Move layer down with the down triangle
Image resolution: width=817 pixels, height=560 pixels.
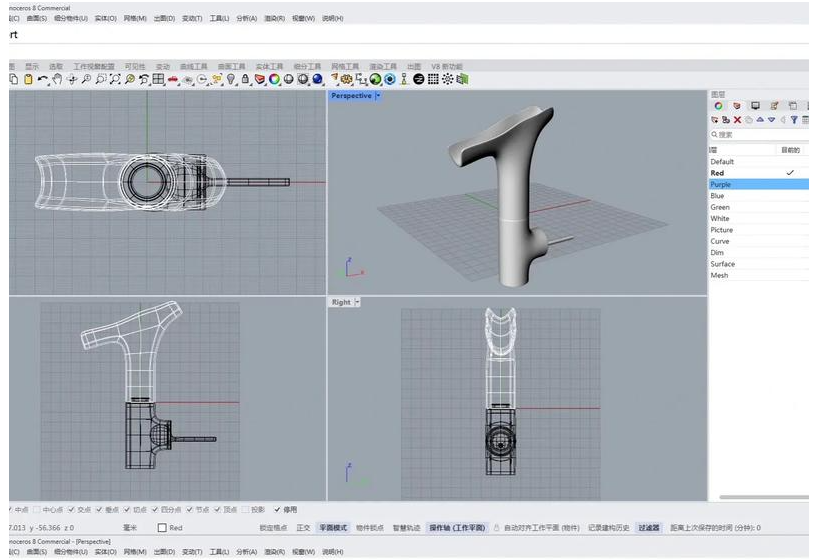coord(772,120)
